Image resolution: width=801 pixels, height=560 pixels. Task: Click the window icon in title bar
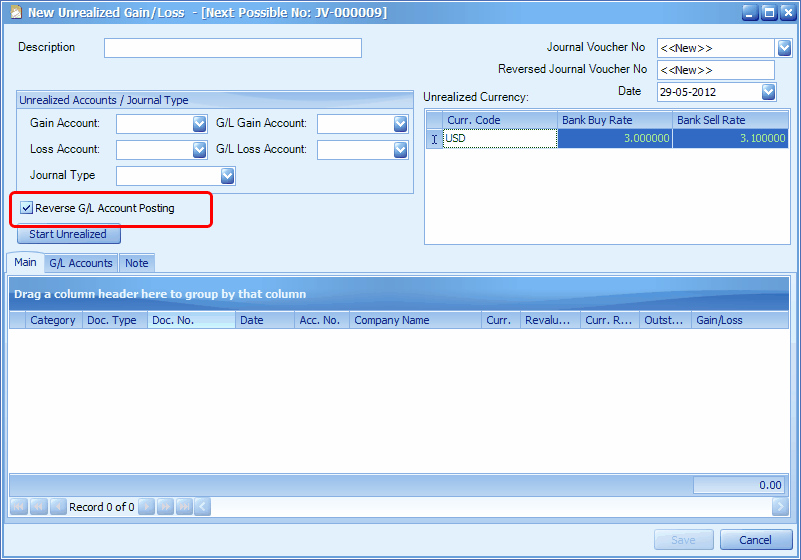[x=15, y=13]
